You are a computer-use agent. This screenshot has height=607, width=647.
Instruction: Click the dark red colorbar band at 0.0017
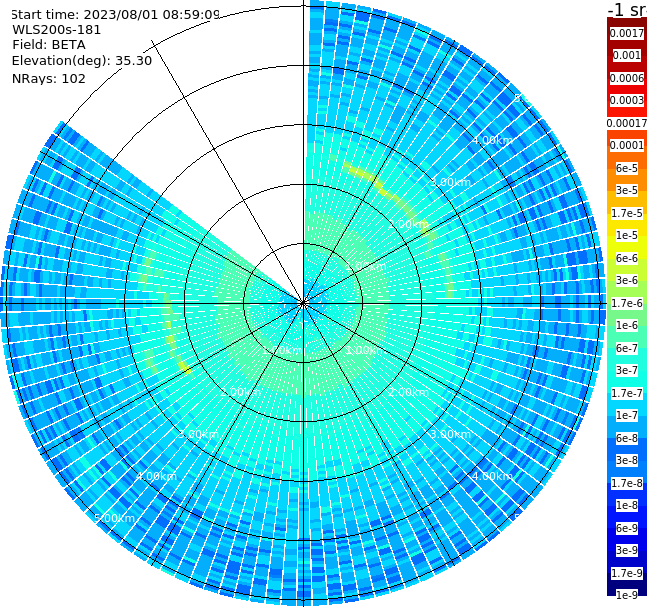click(x=627, y=33)
